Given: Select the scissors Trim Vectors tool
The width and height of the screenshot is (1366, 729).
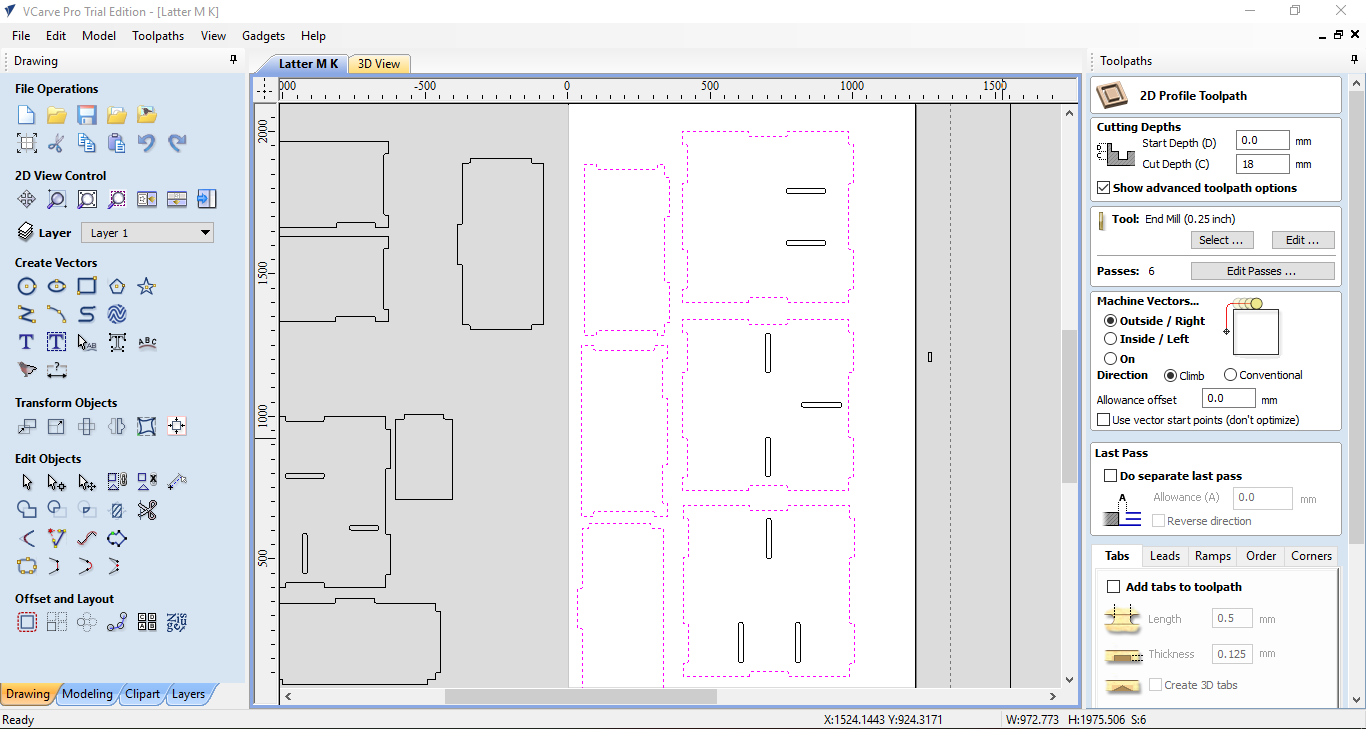Looking at the screenshot, I should (x=147, y=510).
